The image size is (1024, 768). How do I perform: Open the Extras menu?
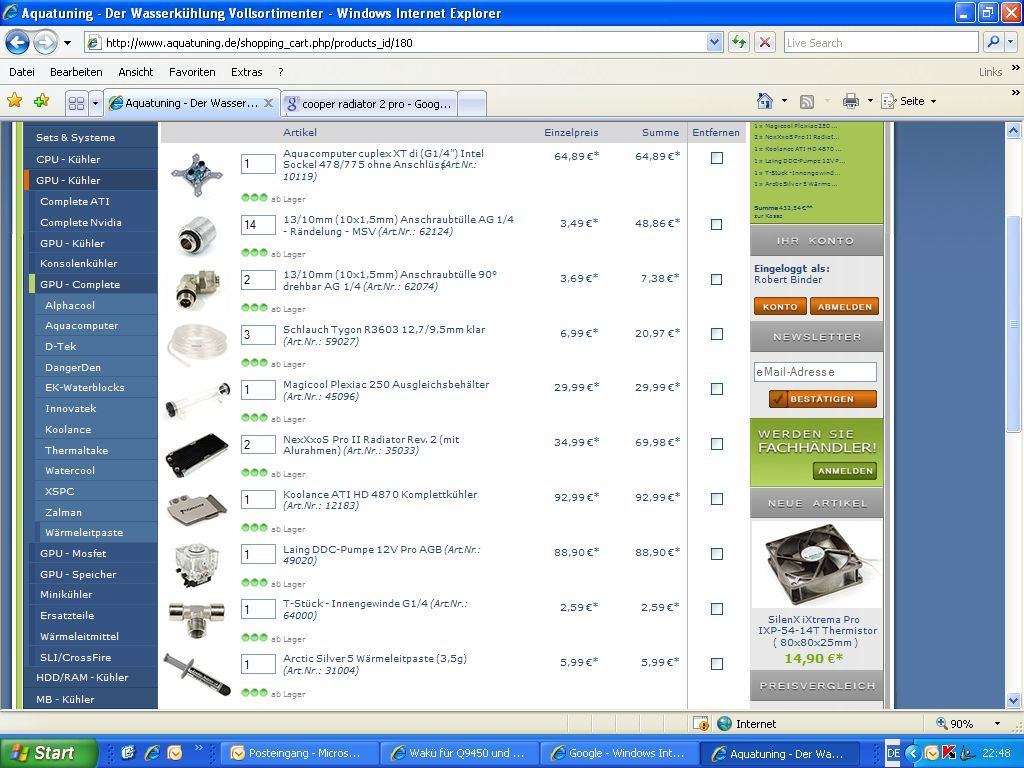click(246, 72)
